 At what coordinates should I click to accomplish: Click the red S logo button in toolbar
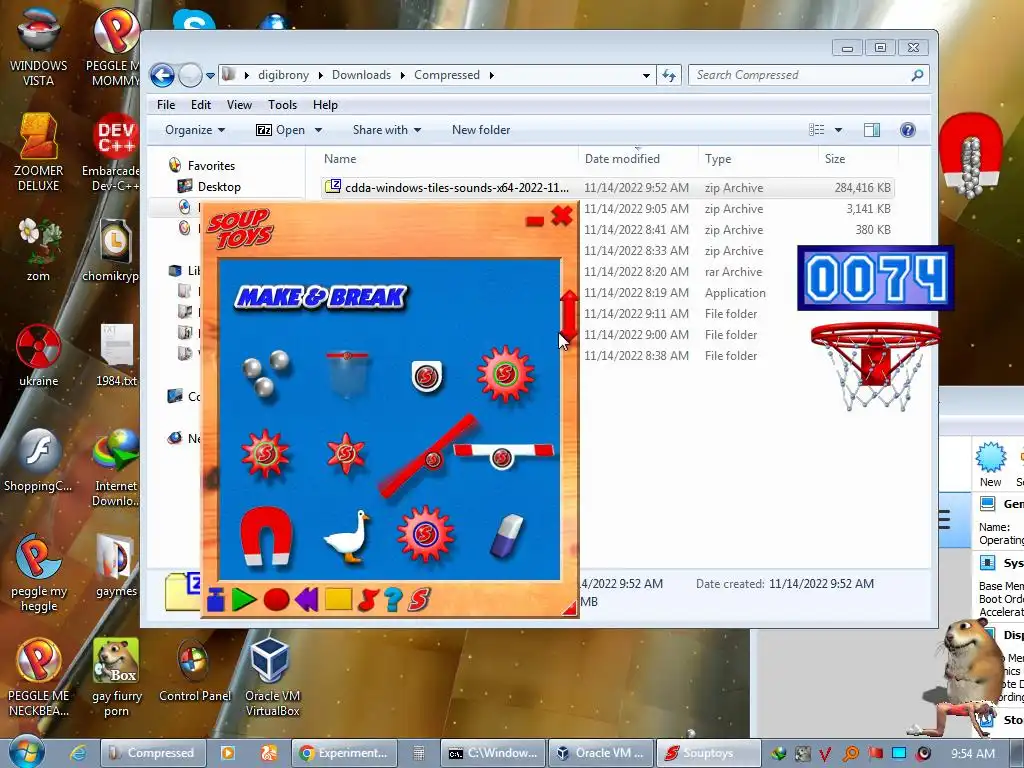click(419, 599)
